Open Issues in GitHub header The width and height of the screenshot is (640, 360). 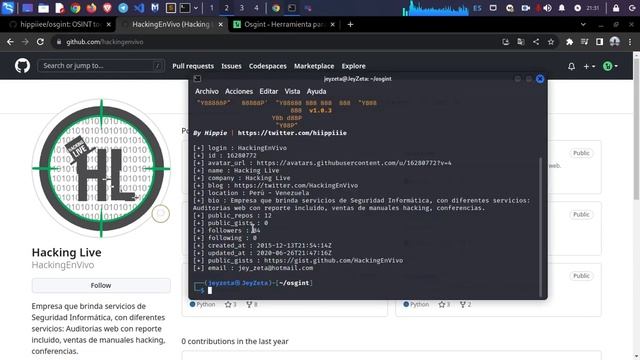[x=231, y=66]
